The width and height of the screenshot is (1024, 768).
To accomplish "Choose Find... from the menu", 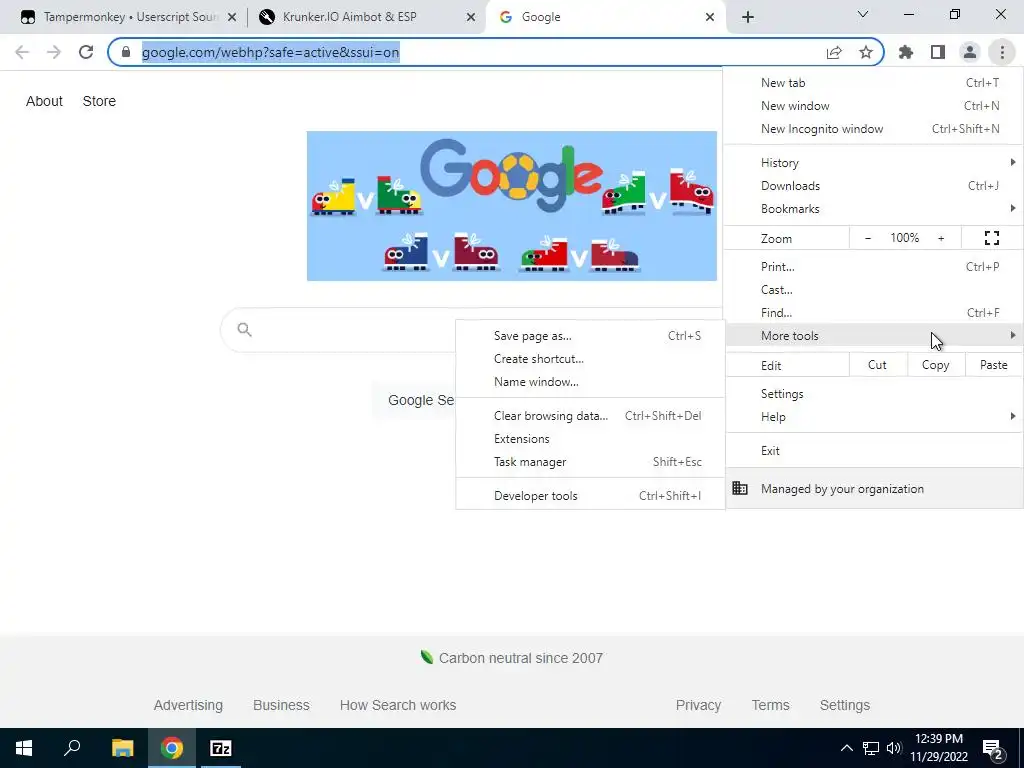I will 873,313.
